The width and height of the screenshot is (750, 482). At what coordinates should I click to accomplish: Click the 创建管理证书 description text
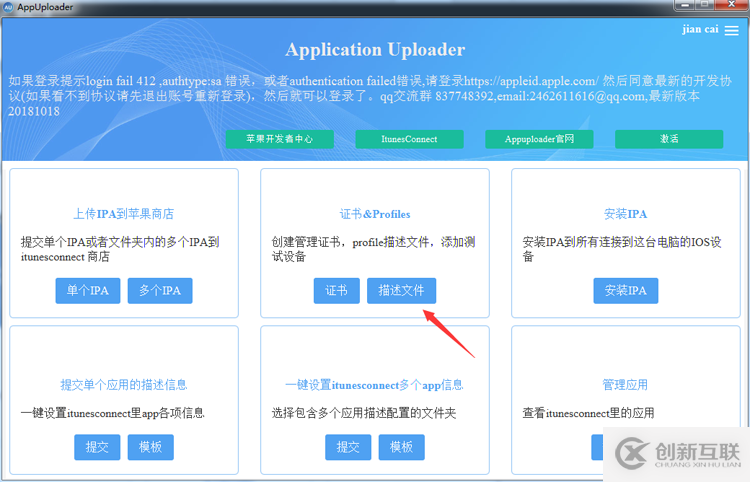coord(374,249)
